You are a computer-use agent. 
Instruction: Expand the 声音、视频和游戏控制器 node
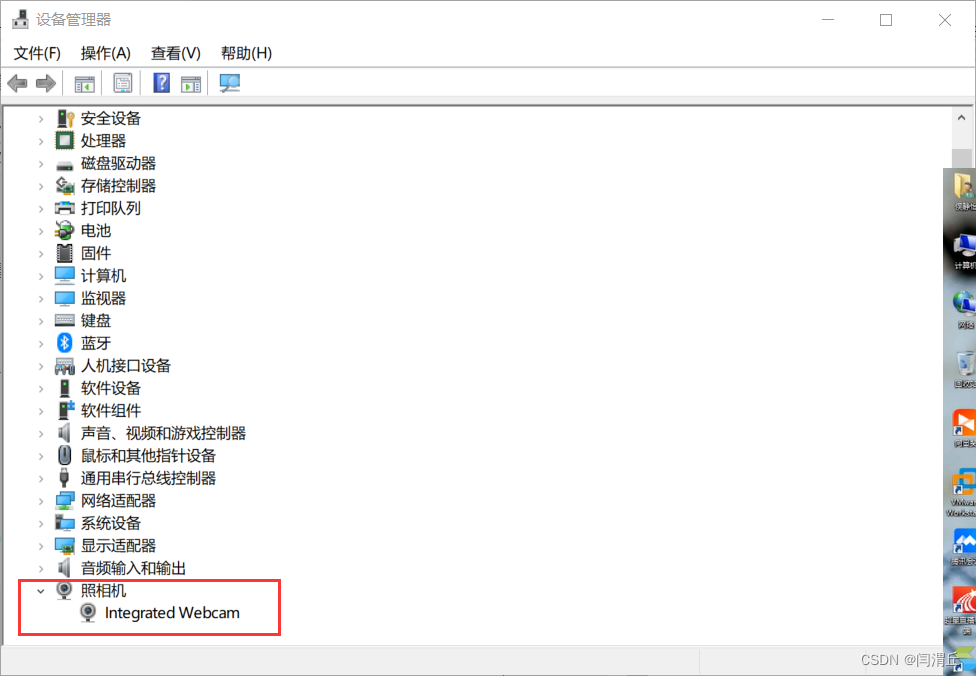point(41,433)
